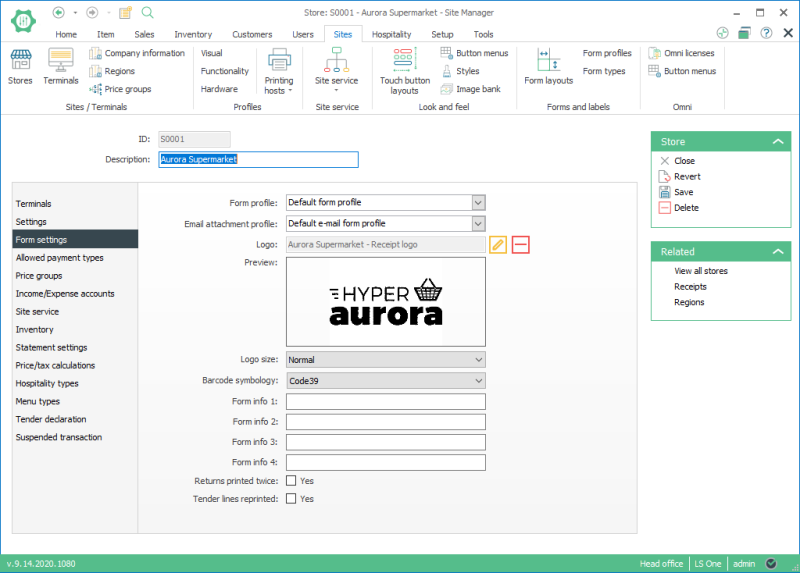Open the Image bank

point(470,89)
